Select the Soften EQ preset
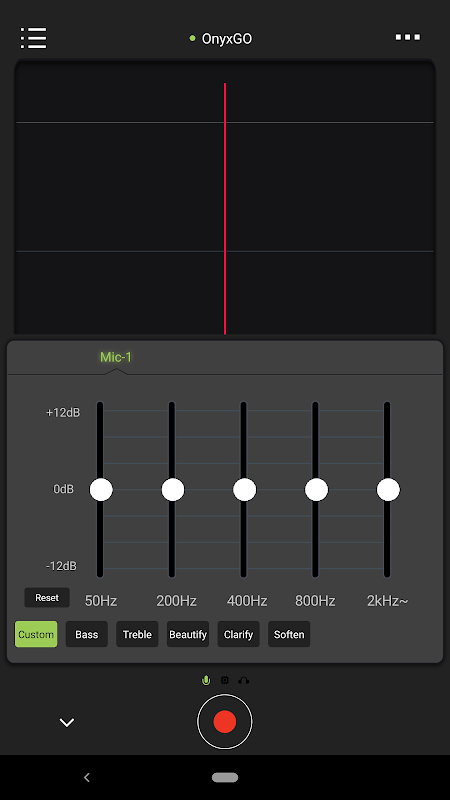450x800 pixels. click(289, 634)
